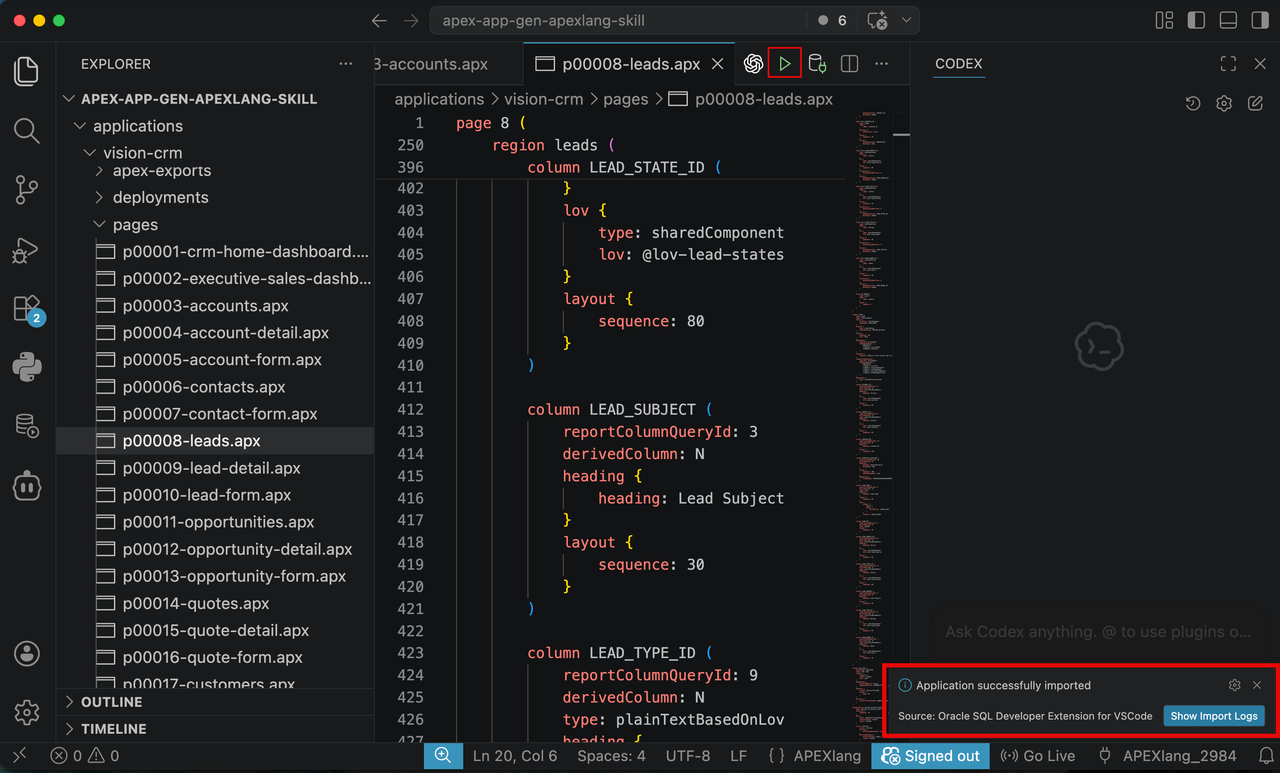
Task: Click chat sessions icon in title bar
Action: (x=877, y=20)
